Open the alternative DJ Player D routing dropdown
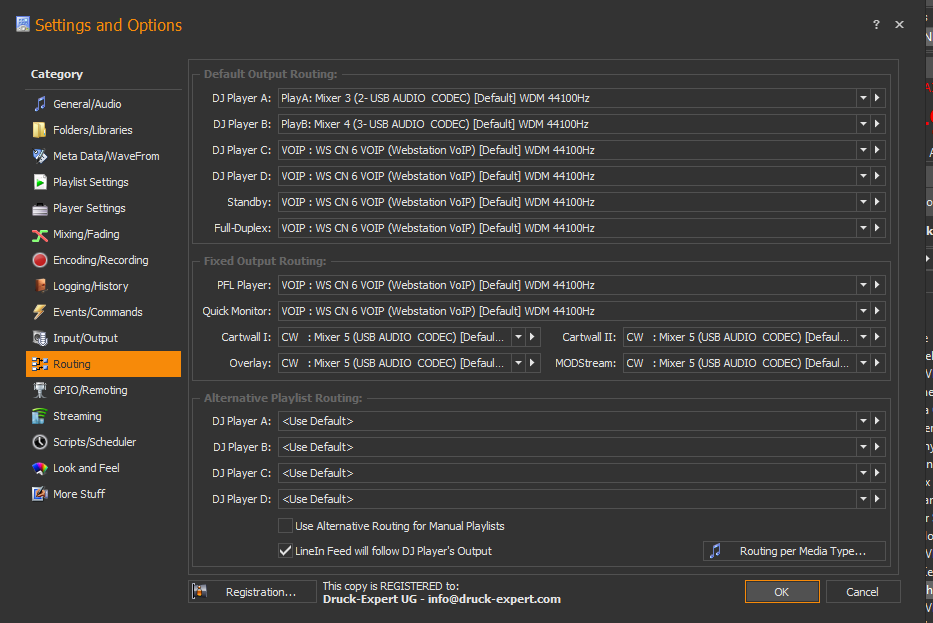The image size is (933, 623). [x=863, y=499]
